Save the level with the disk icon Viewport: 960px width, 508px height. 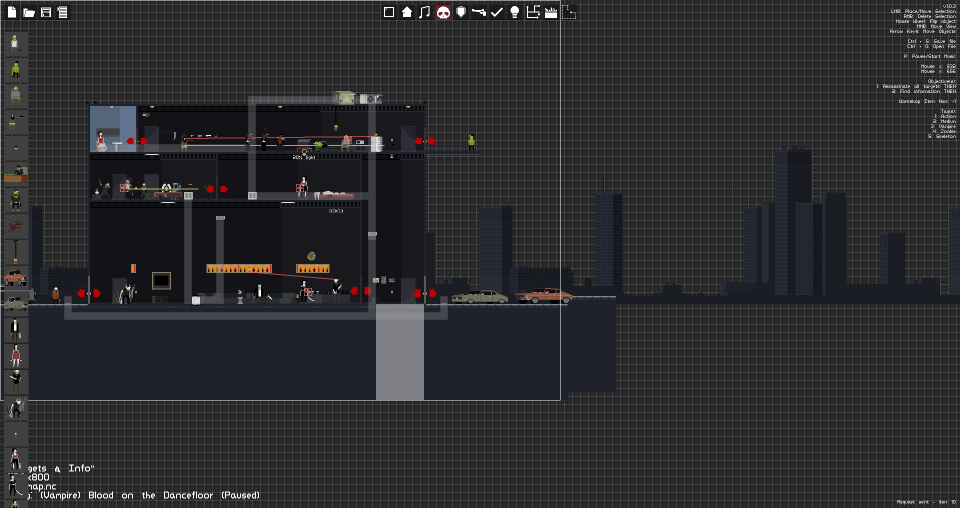pyautogui.click(x=46, y=12)
